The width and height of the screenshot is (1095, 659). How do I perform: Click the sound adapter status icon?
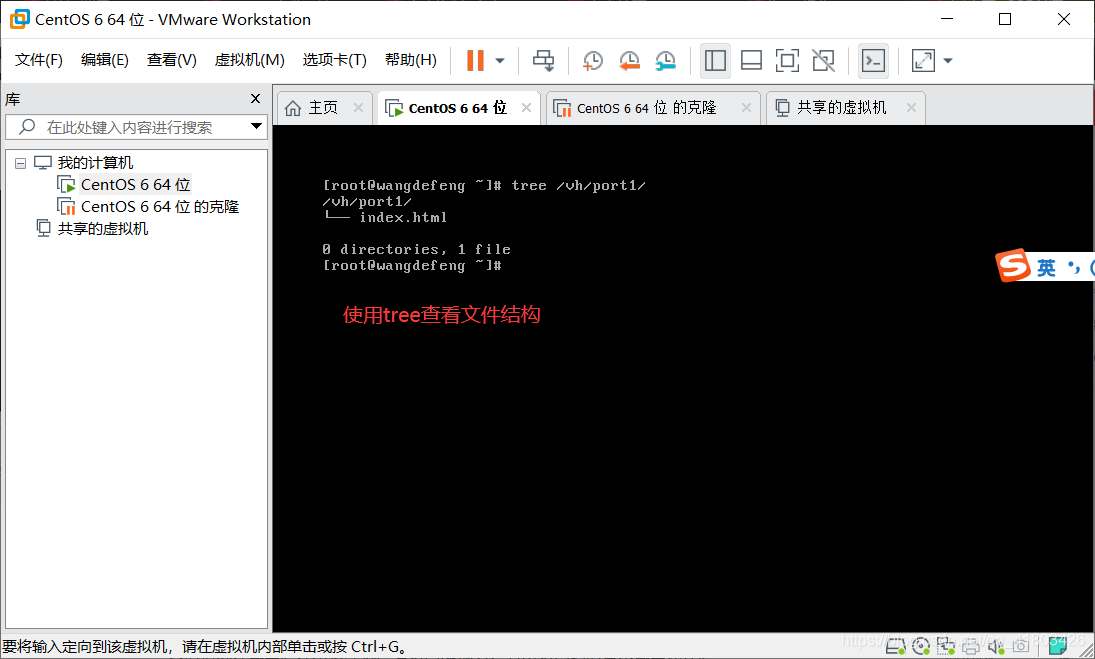(x=995, y=645)
